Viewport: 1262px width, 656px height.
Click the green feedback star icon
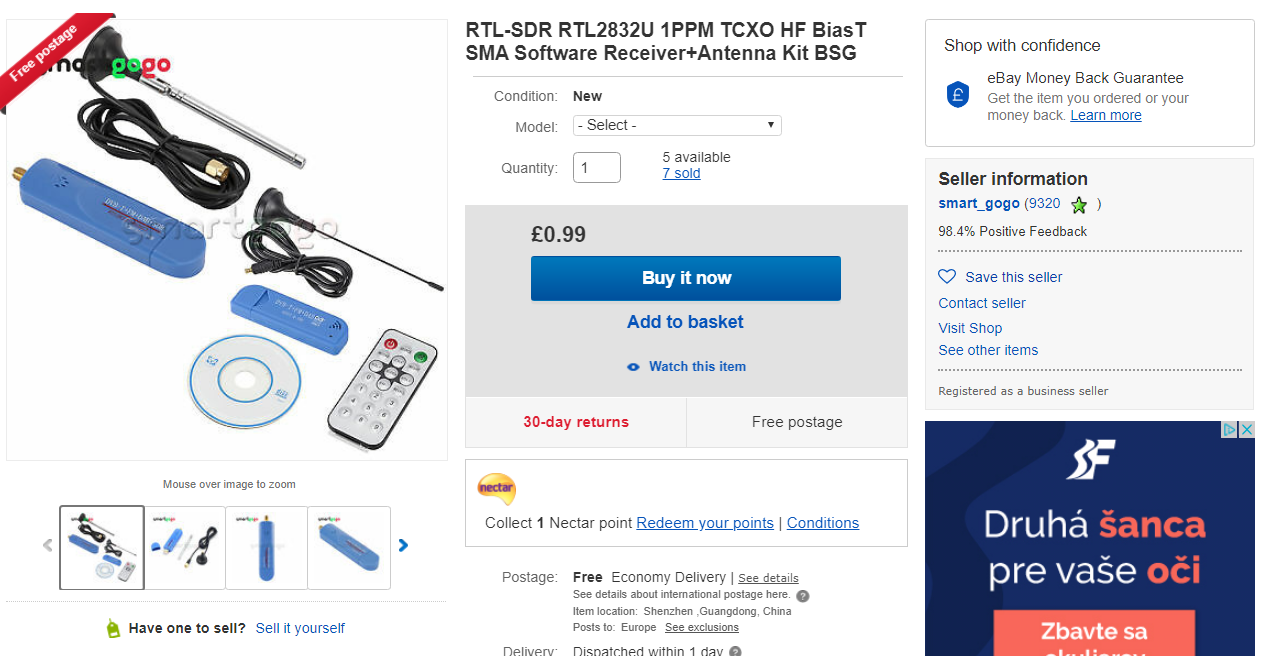pyautogui.click(x=1079, y=205)
